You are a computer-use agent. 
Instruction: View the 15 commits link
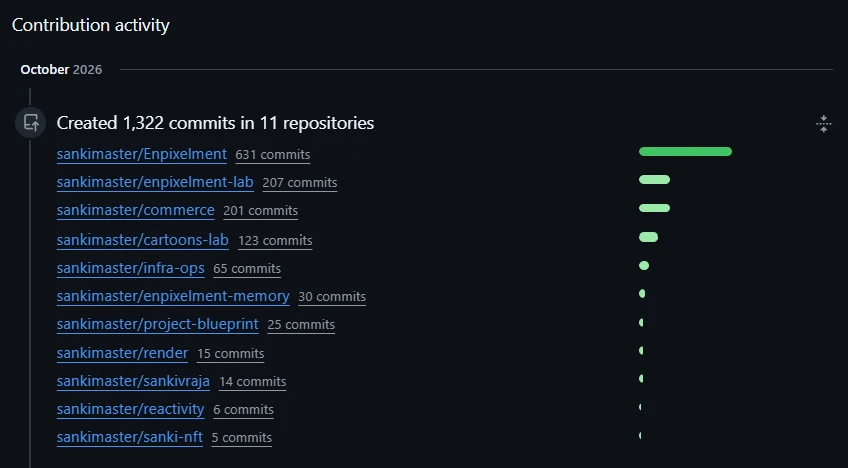tap(231, 353)
